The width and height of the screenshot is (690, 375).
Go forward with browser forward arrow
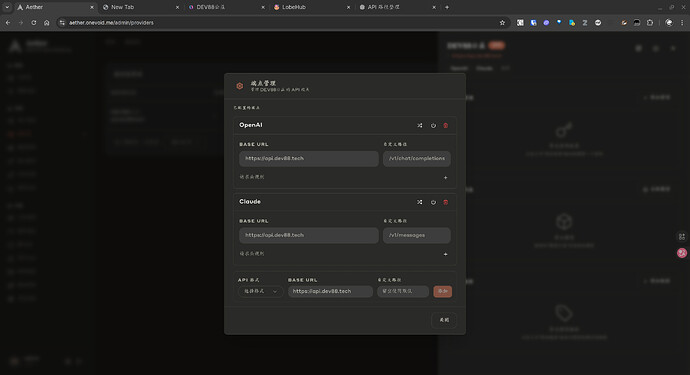click(21, 22)
